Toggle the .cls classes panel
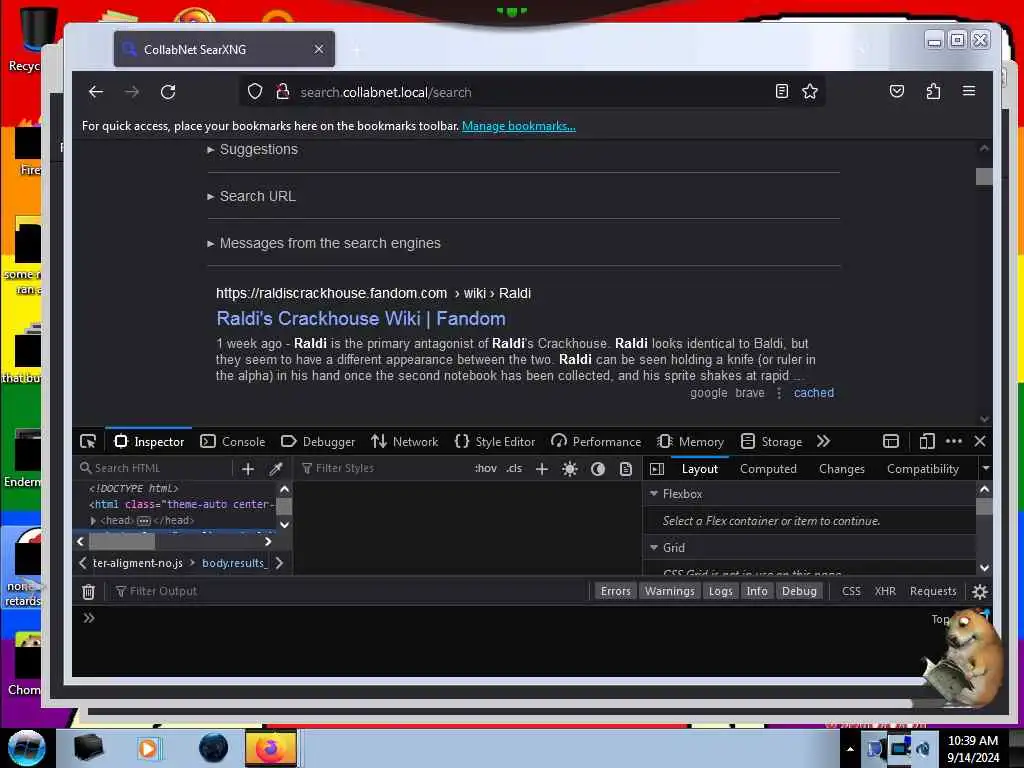 tap(514, 468)
